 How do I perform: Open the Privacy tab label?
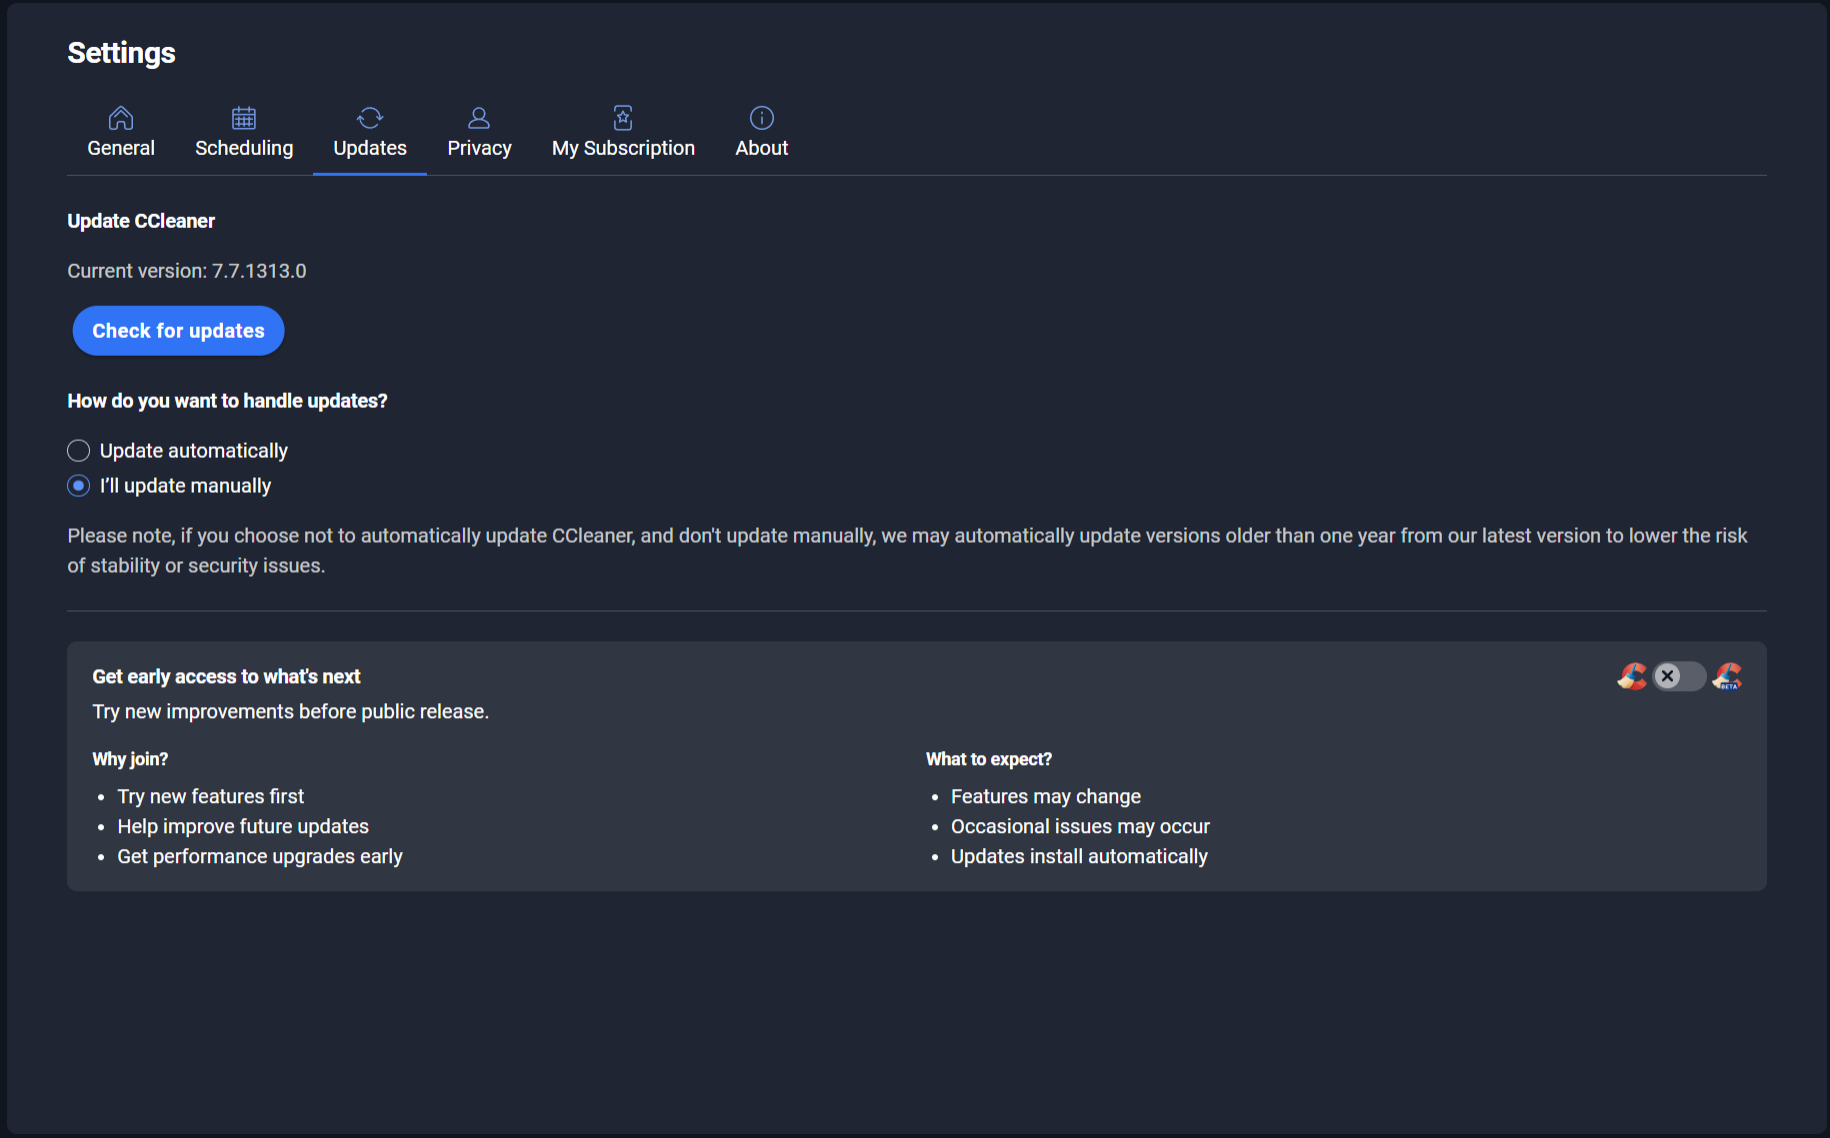[479, 148]
